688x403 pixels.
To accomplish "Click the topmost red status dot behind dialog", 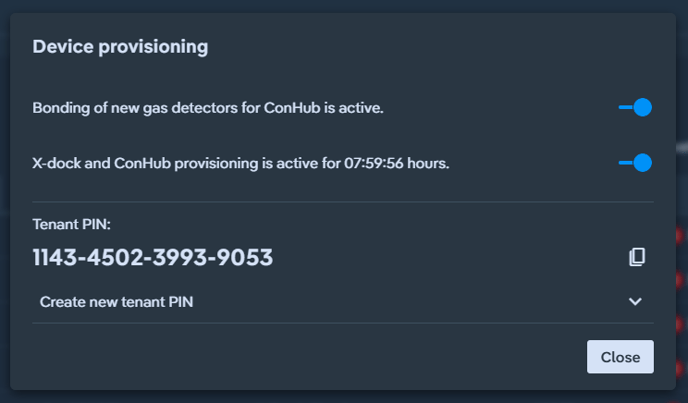I will 679,236.
